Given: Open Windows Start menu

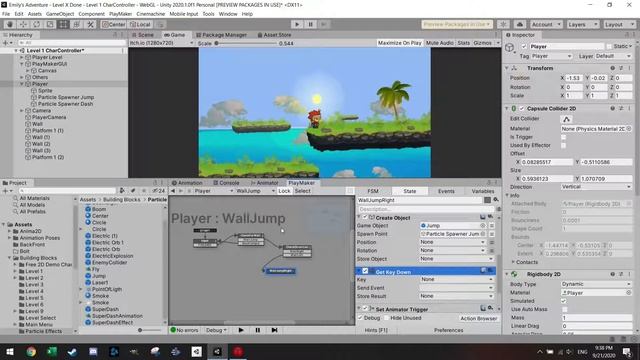Looking at the screenshot, I should coord(10,351).
